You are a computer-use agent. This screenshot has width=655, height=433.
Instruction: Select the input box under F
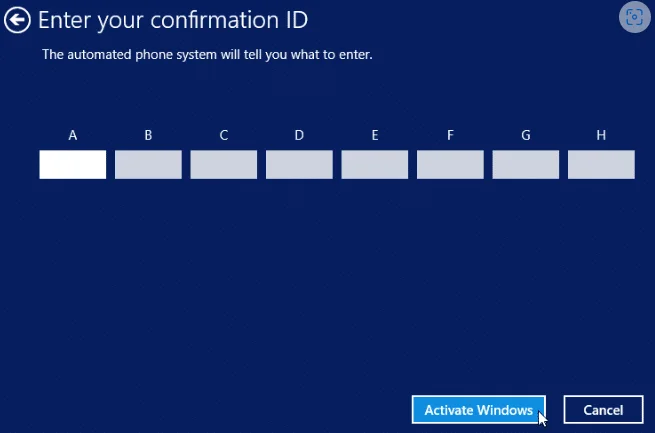point(450,165)
